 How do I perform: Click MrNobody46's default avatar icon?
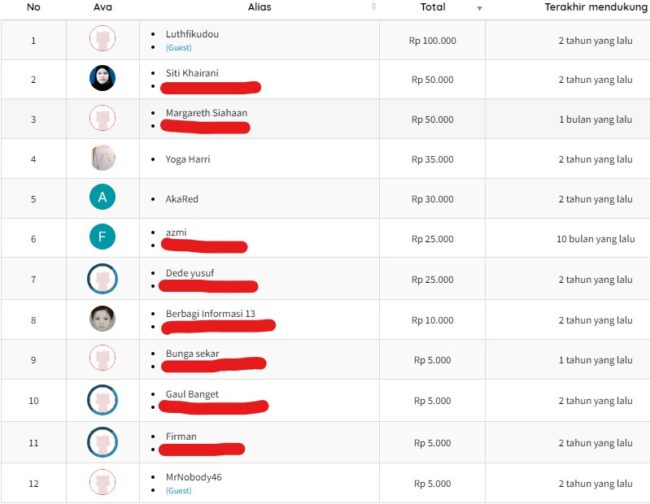(x=102, y=482)
